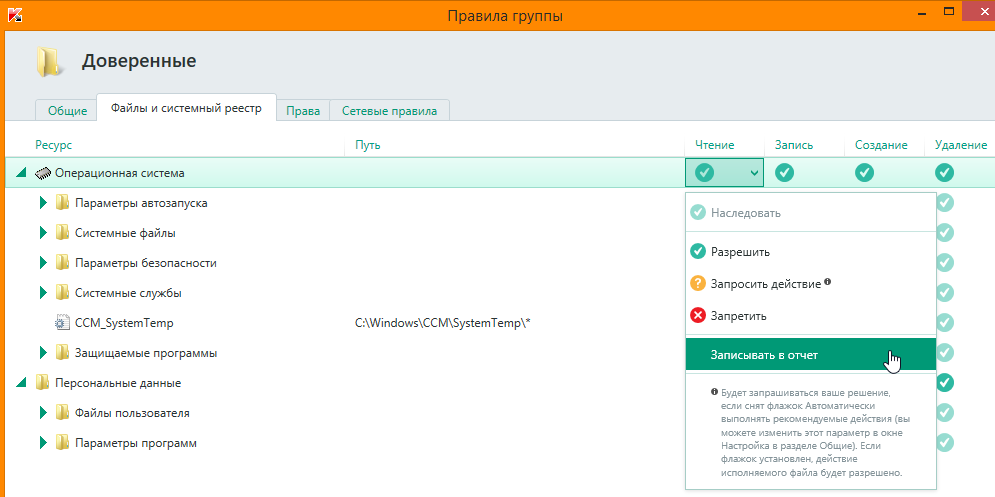
Task: Expand the Системные службы node
Action: pyautogui.click(x=43, y=293)
